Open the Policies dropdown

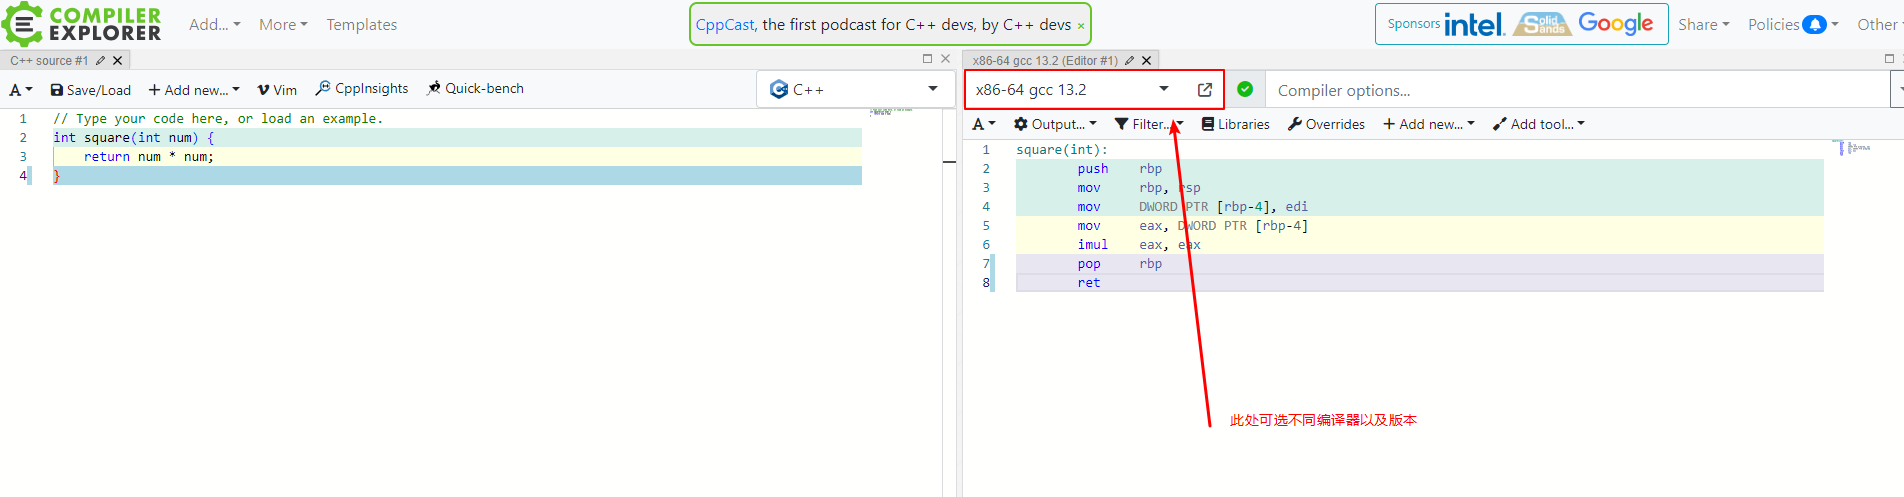pyautogui.click(x=1792, y=24)
